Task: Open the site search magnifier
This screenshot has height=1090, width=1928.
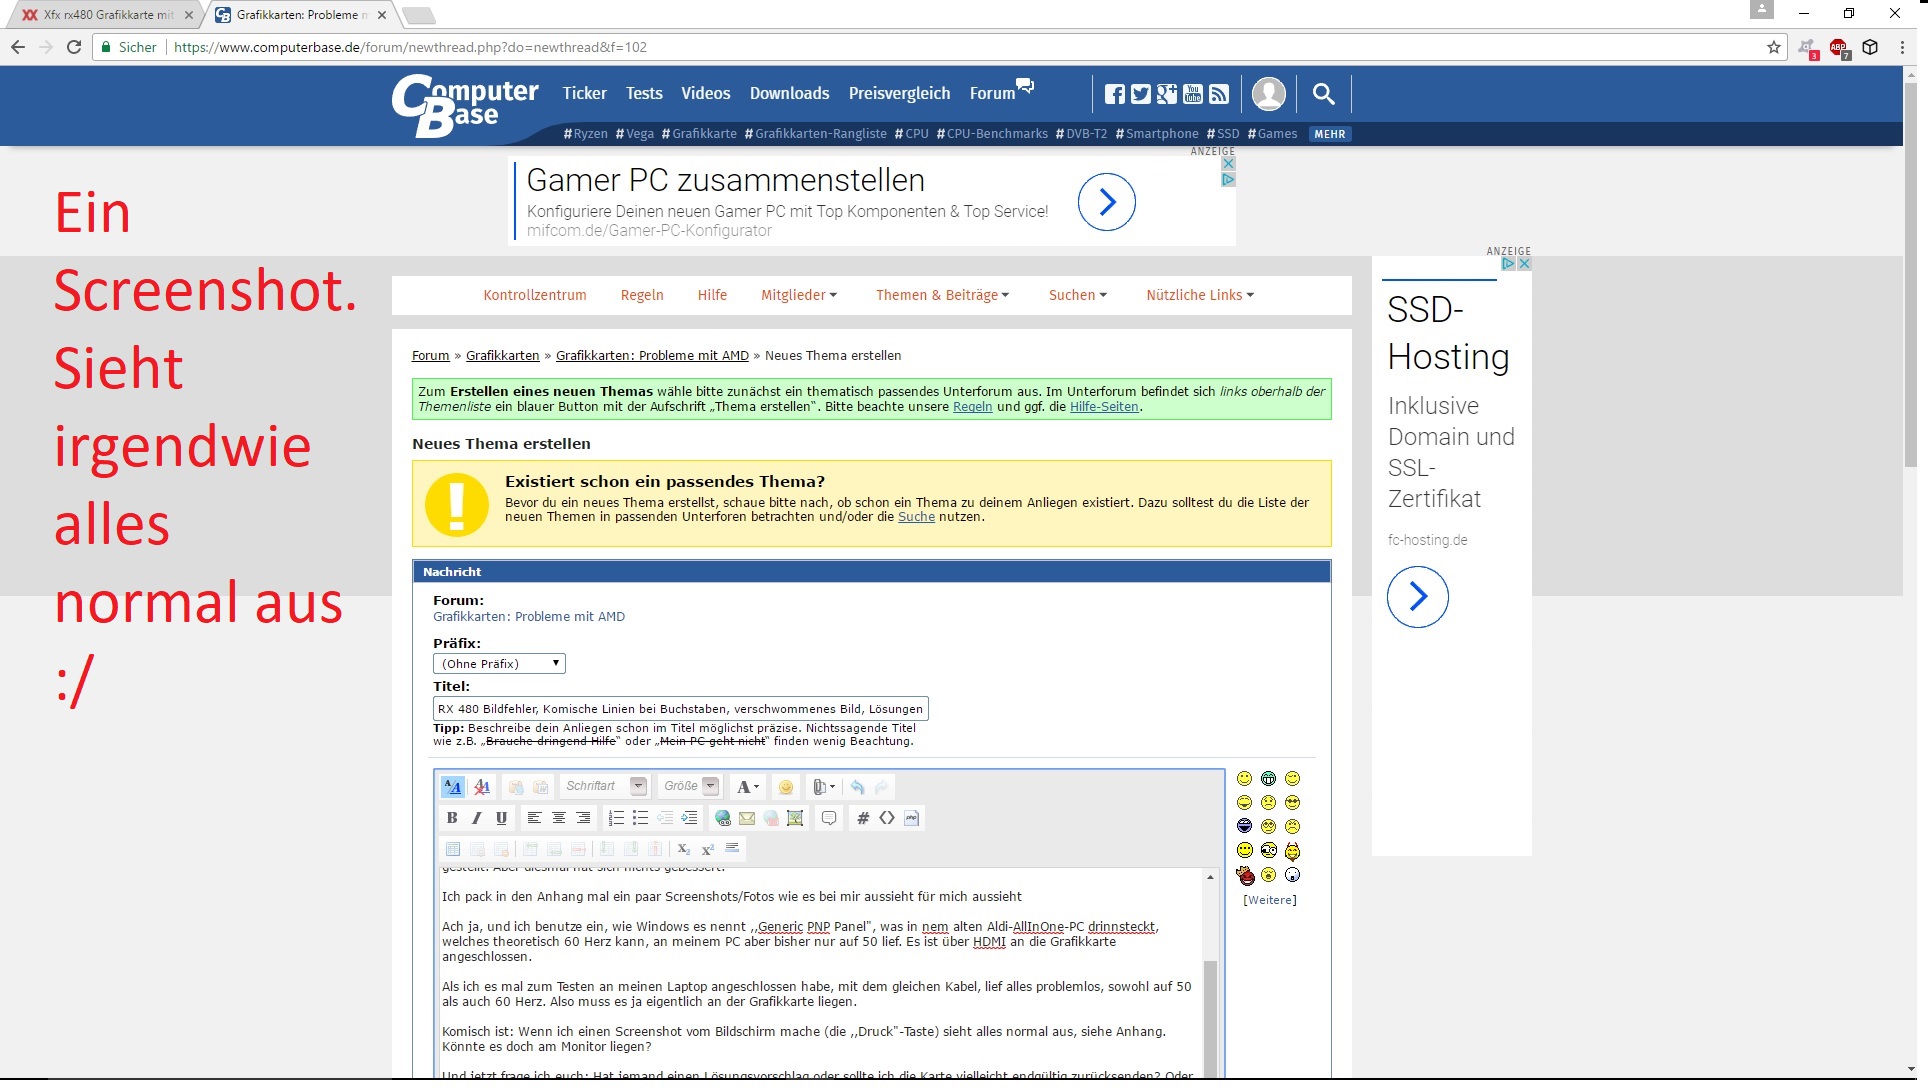Action: click(x=1323, y=94)
